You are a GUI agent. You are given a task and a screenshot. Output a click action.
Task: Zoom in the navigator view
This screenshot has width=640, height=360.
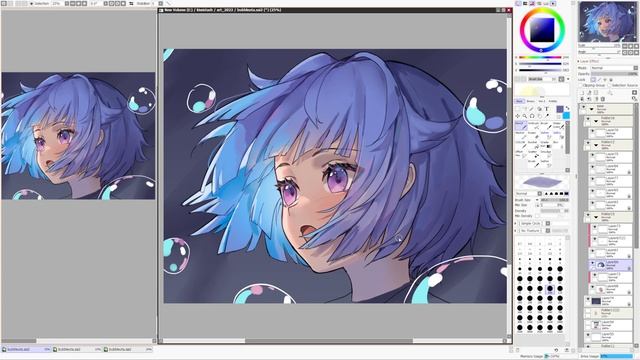coord(630,46)
